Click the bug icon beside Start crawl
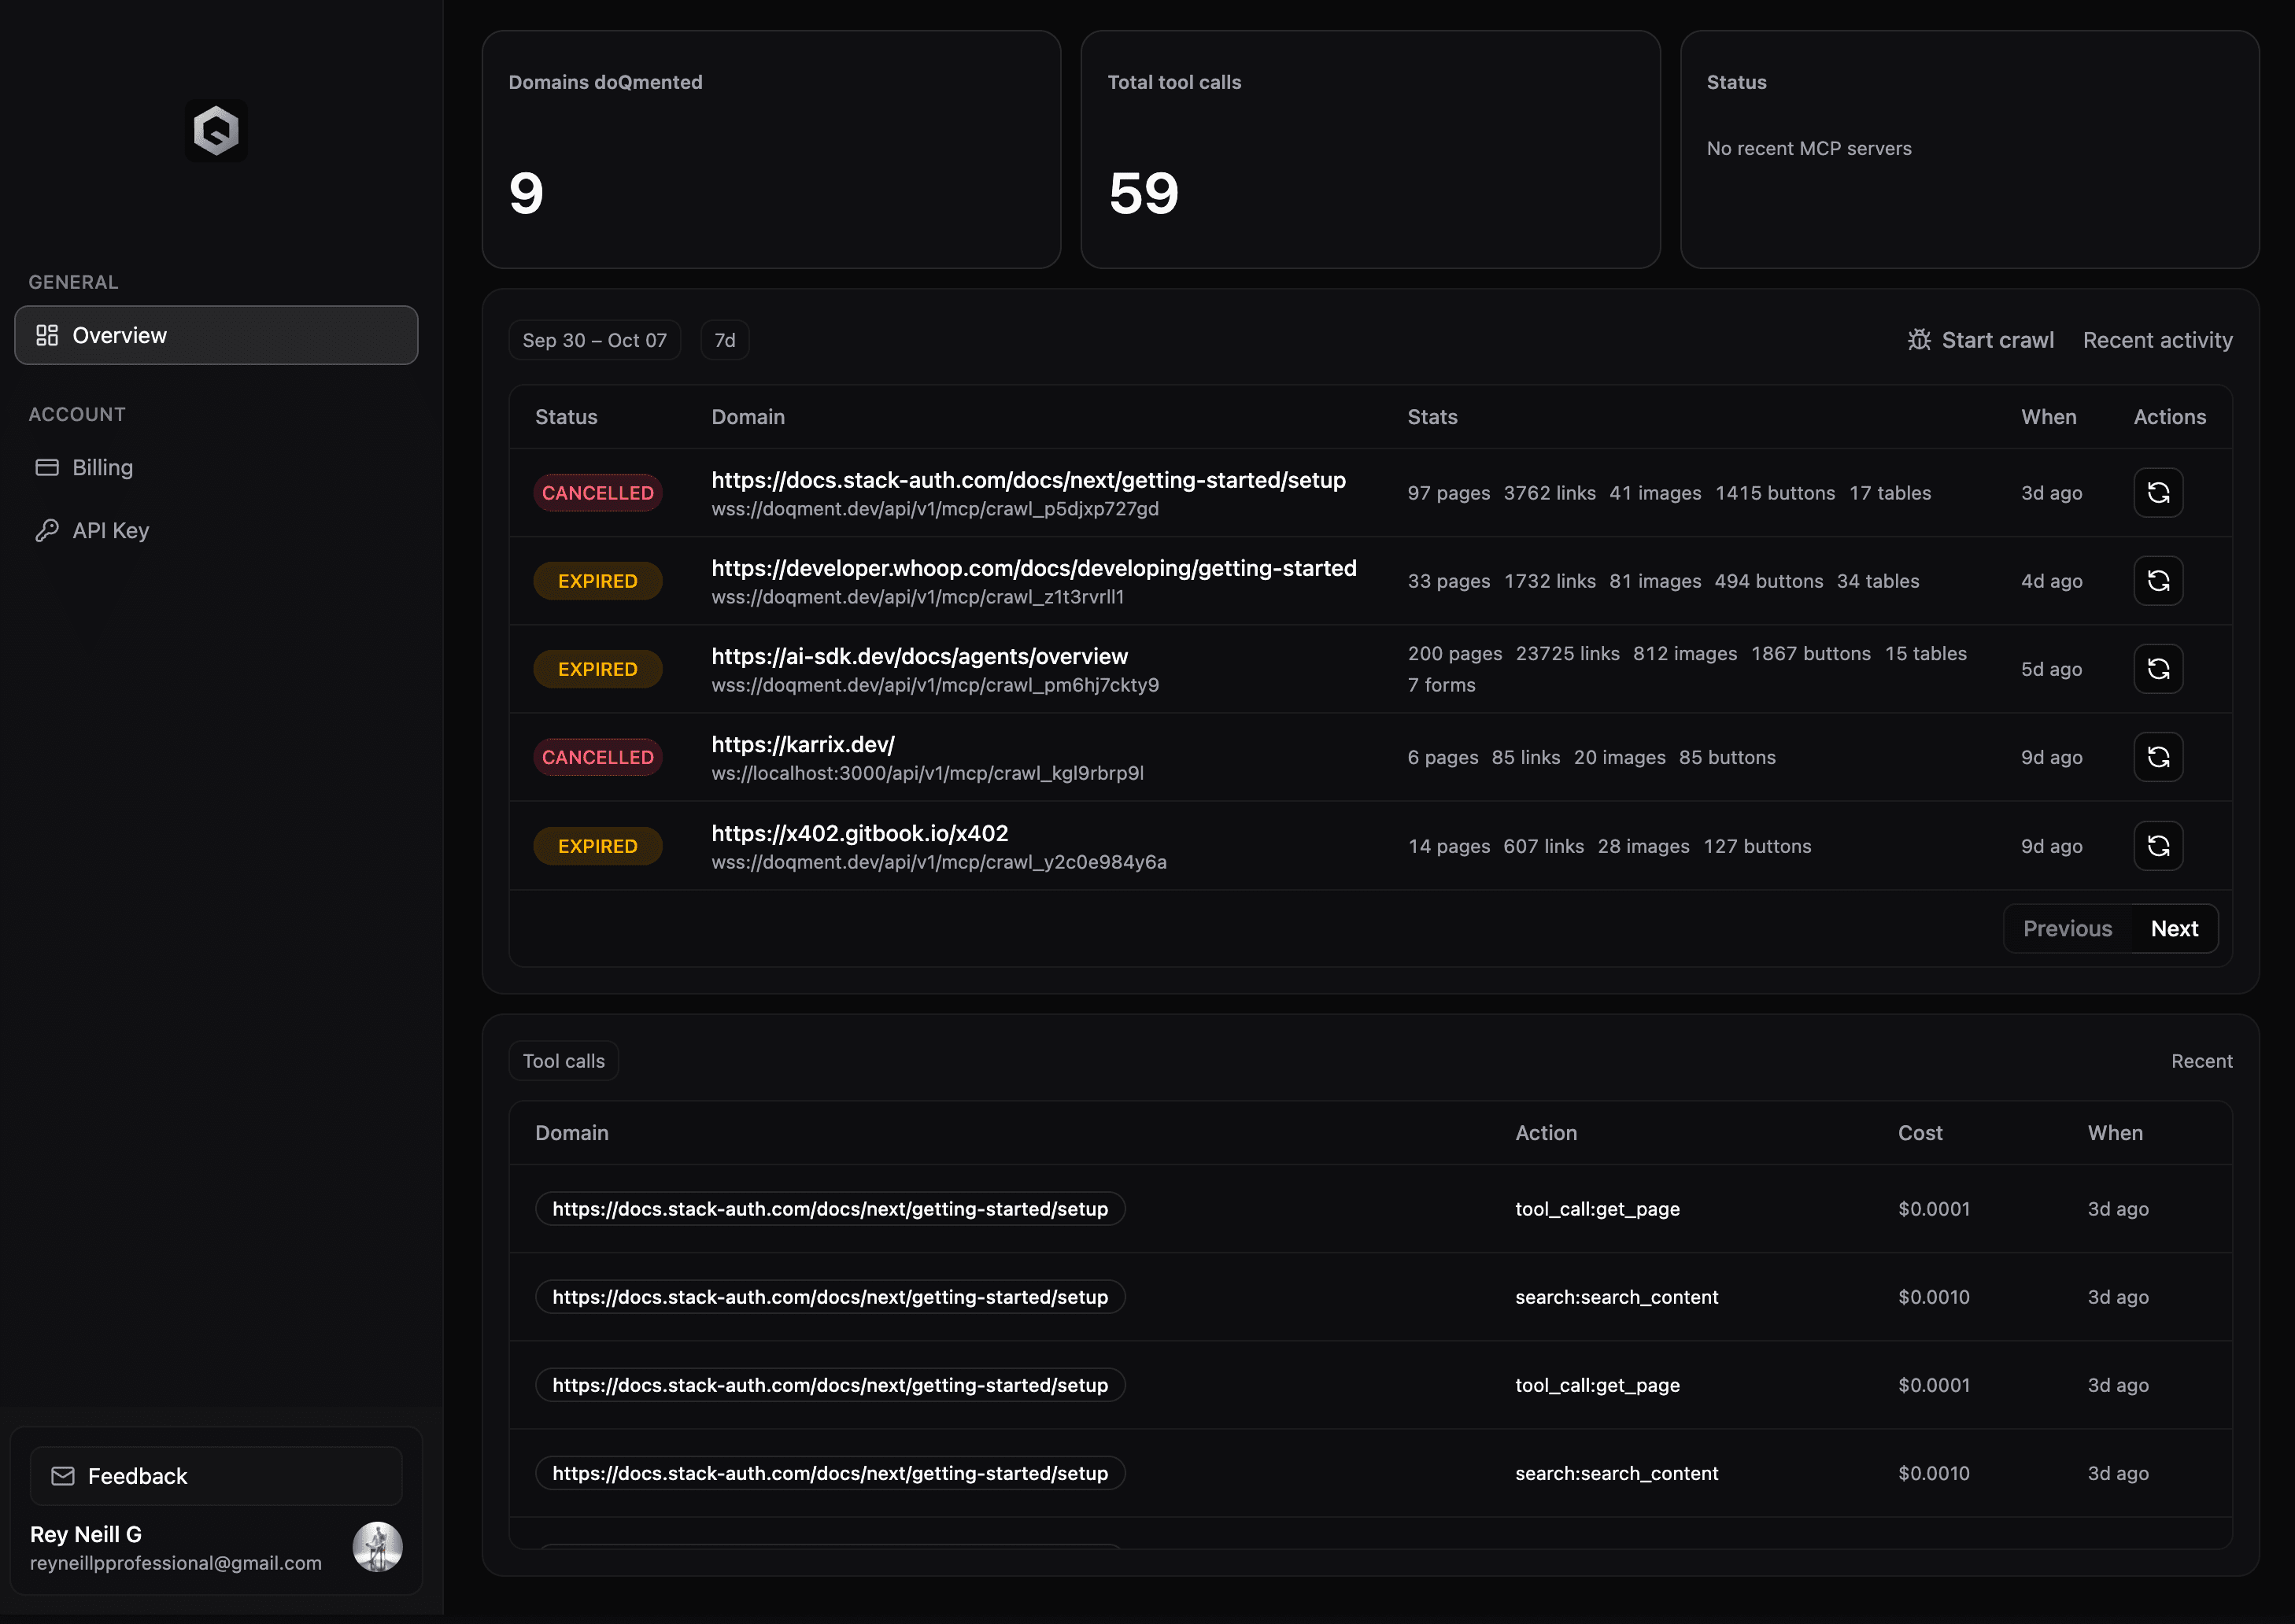This screenshot has width=2295, height=1624. pyautogui.click(x=1919, y=340)
